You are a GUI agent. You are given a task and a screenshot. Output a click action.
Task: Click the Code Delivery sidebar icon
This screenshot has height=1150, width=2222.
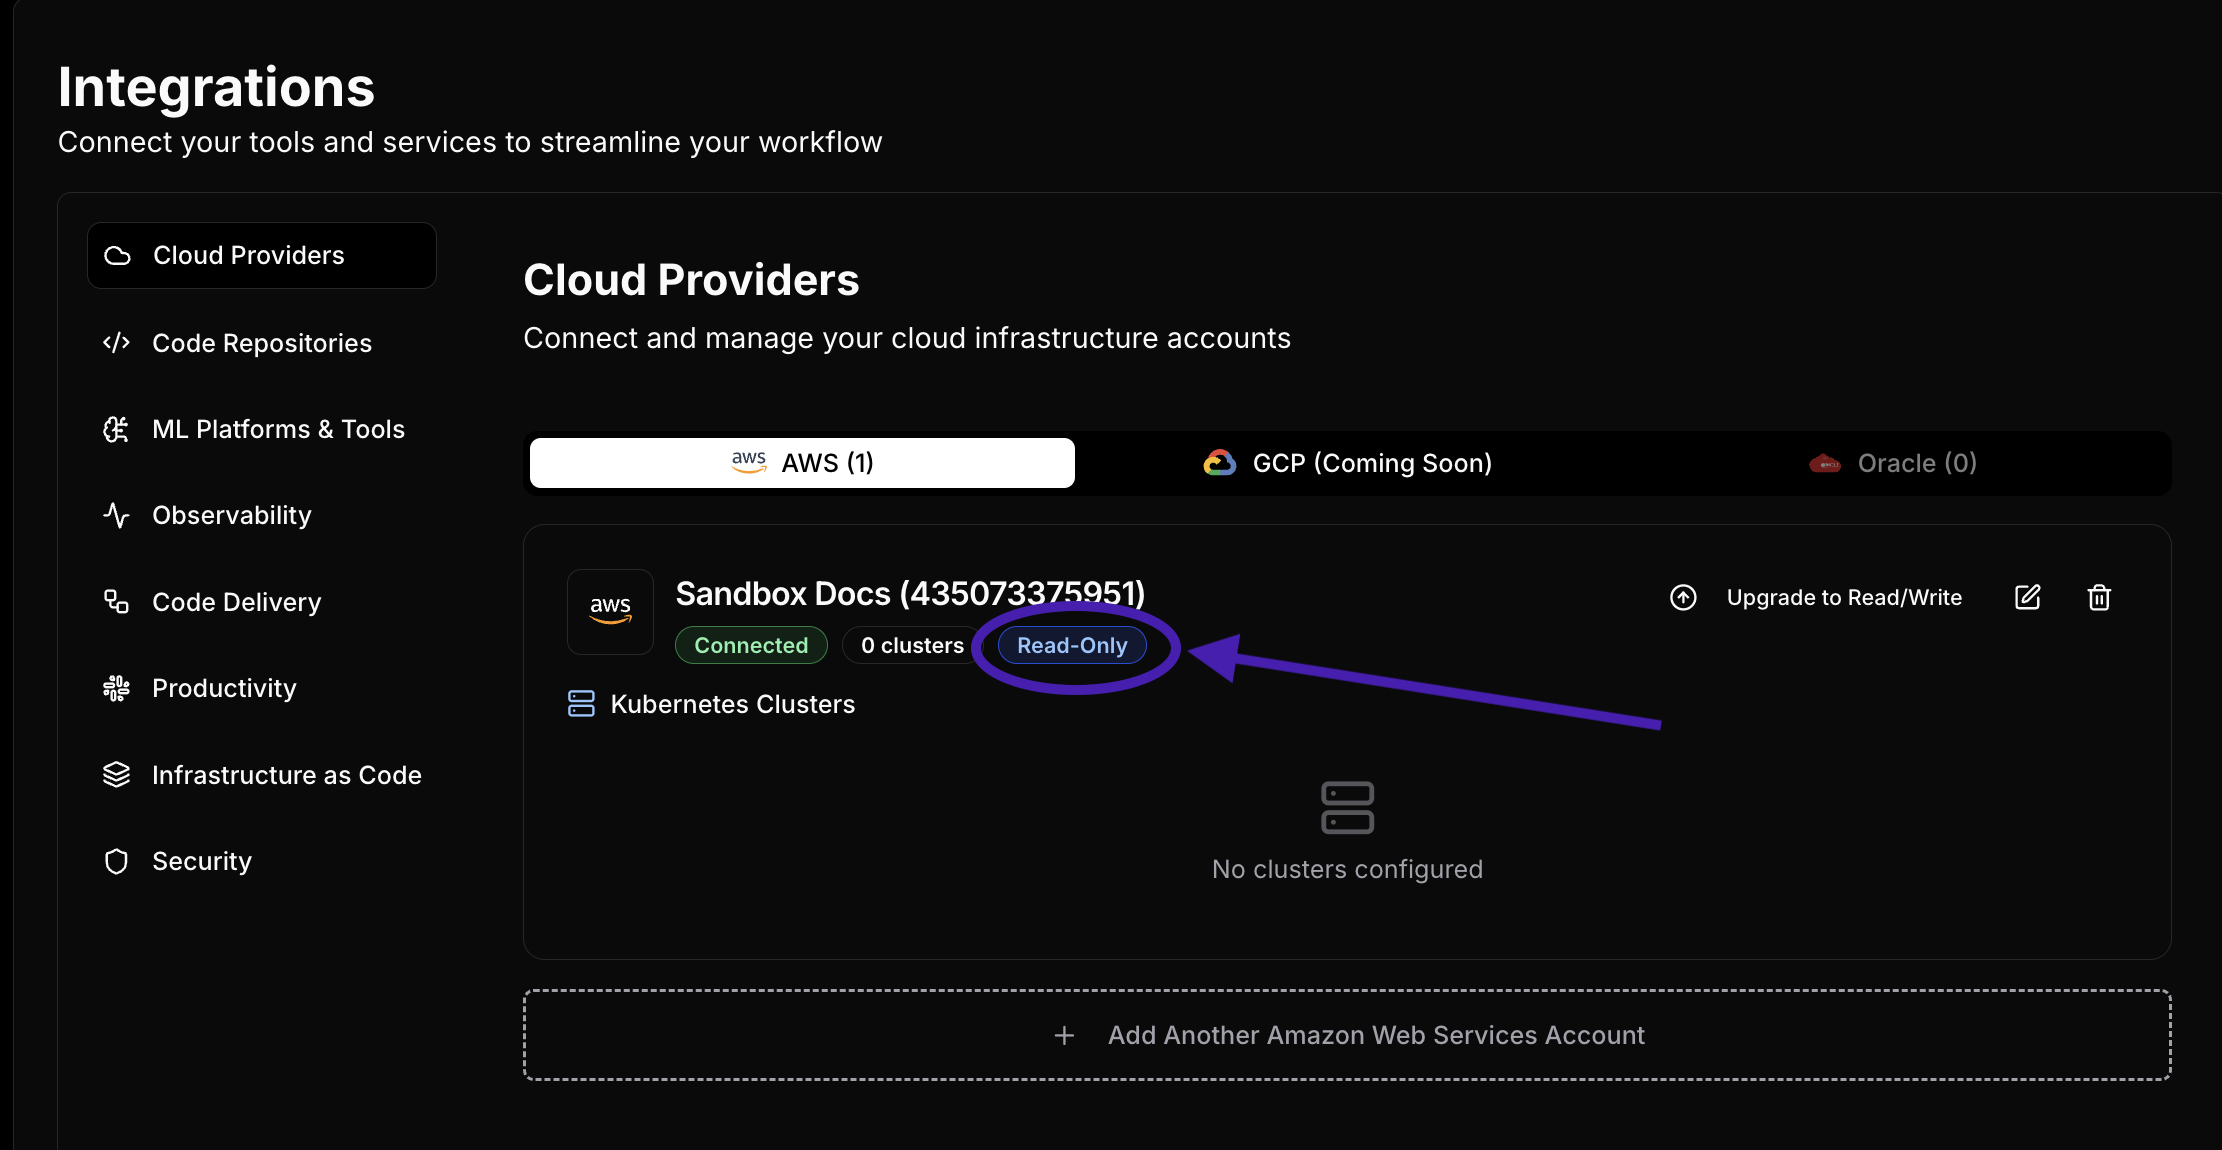[116, 601]
